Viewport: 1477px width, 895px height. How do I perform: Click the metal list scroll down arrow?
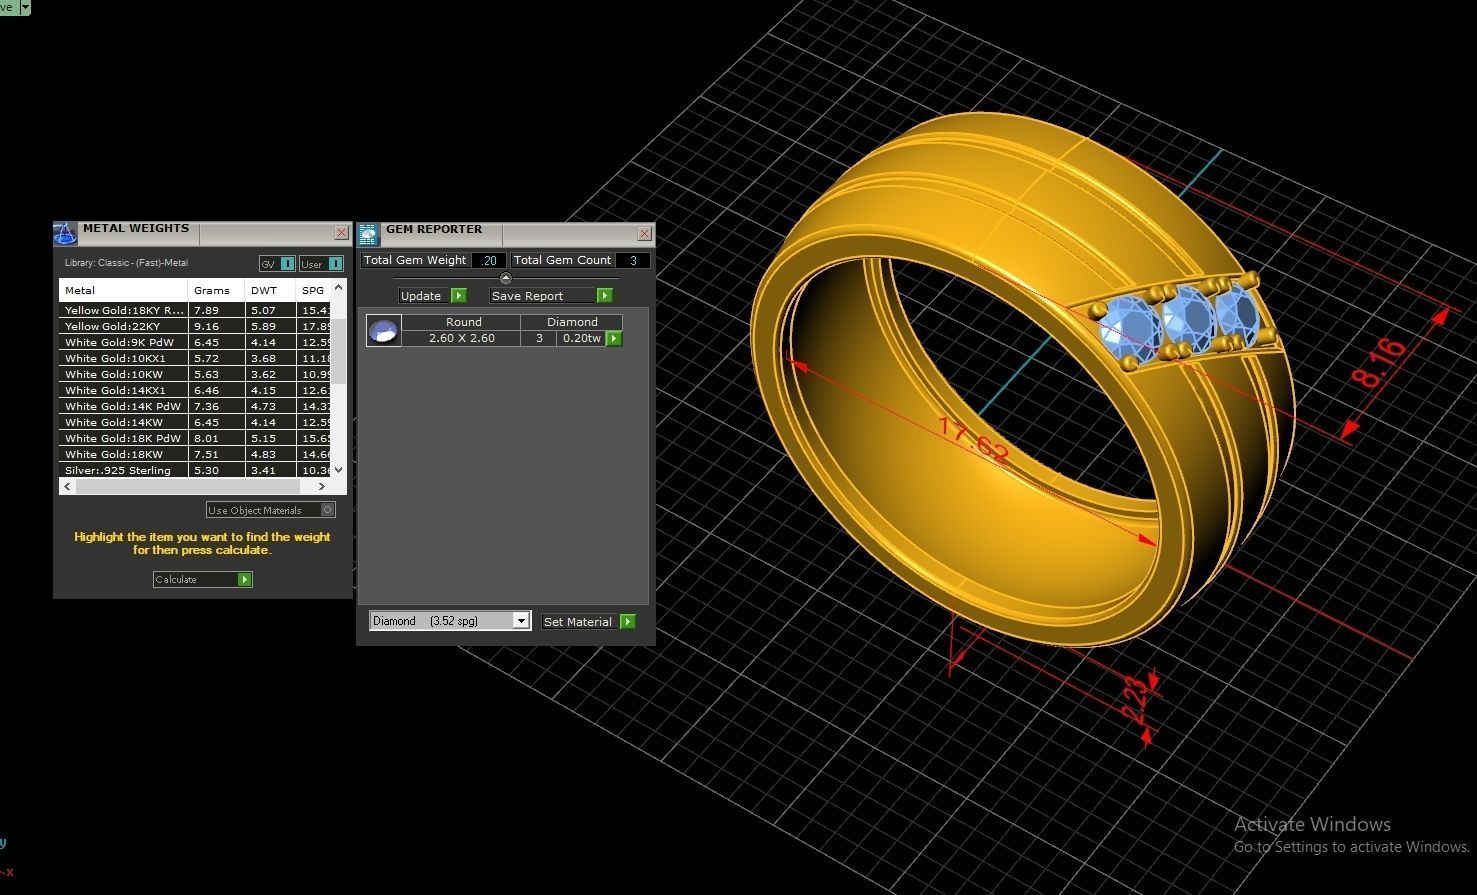338,469
